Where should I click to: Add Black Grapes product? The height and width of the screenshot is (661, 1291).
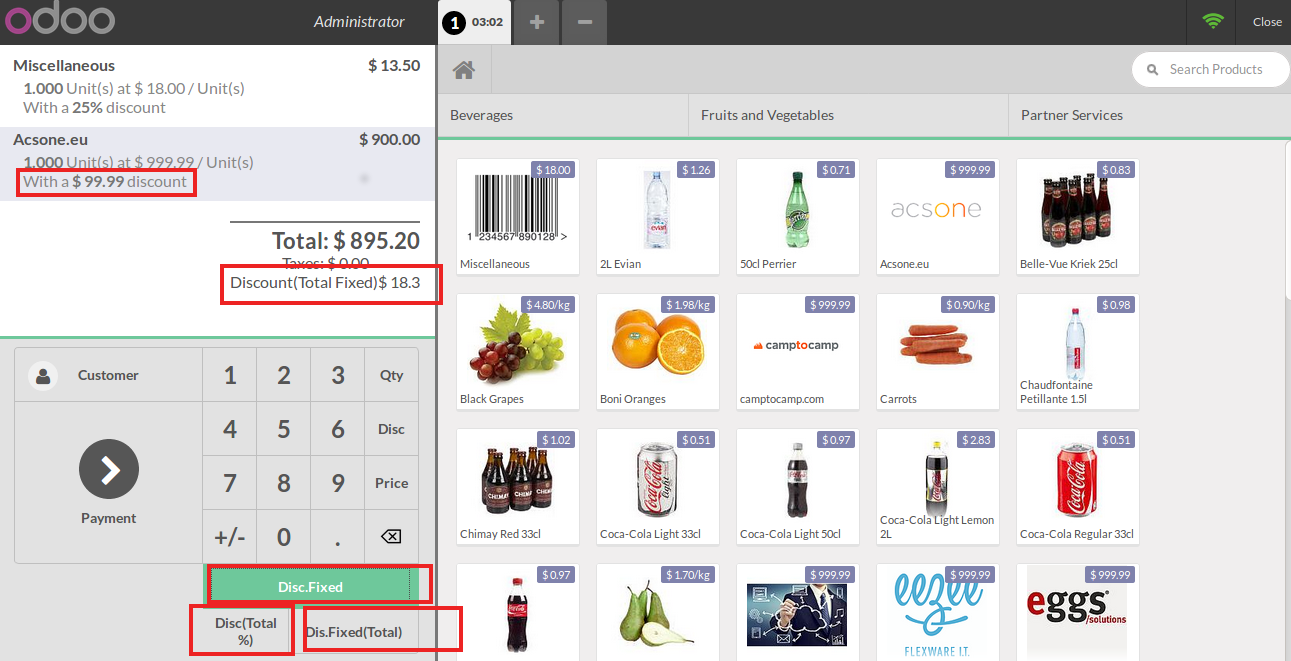coord(518,351)
